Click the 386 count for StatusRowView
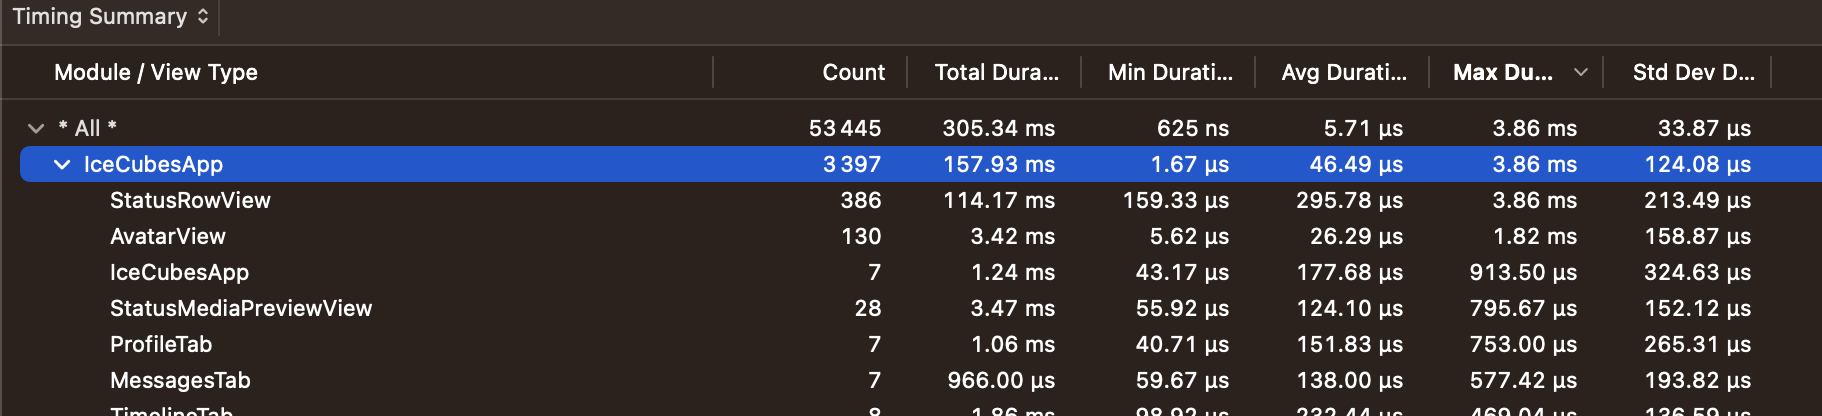 tap(861, 200)
